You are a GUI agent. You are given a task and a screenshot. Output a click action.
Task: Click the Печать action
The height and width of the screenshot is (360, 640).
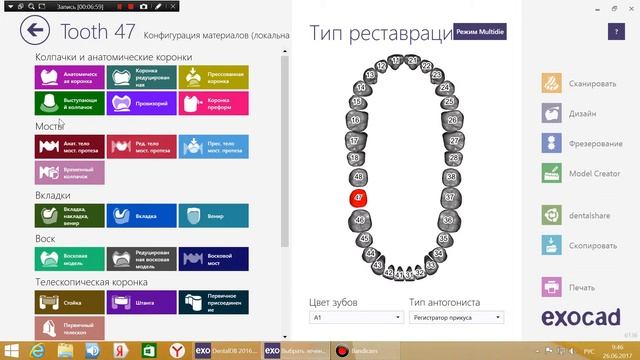click(568, 287)
